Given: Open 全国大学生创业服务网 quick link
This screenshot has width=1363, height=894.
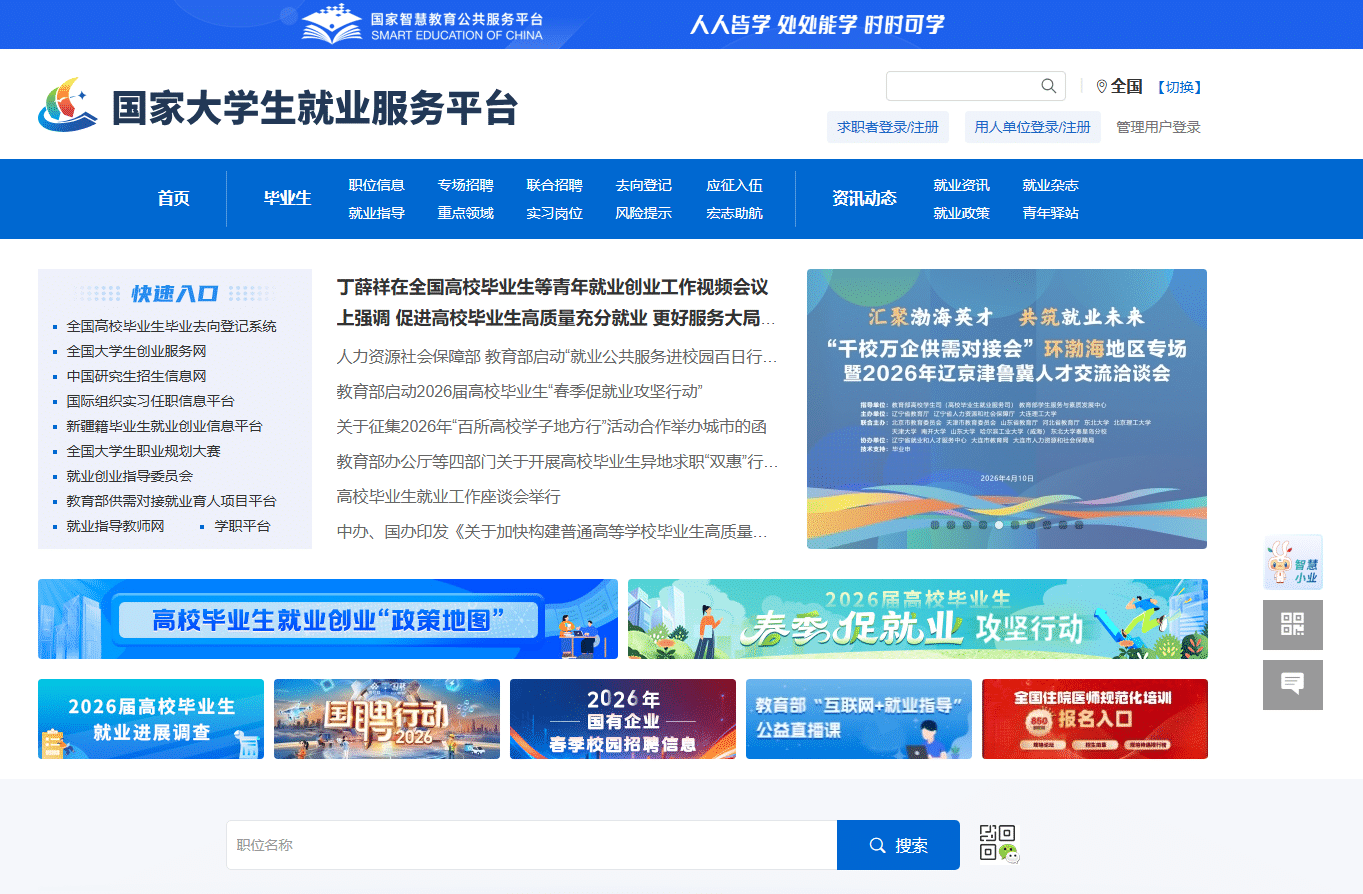Looking at the screenshot, I should pos(137,351).
